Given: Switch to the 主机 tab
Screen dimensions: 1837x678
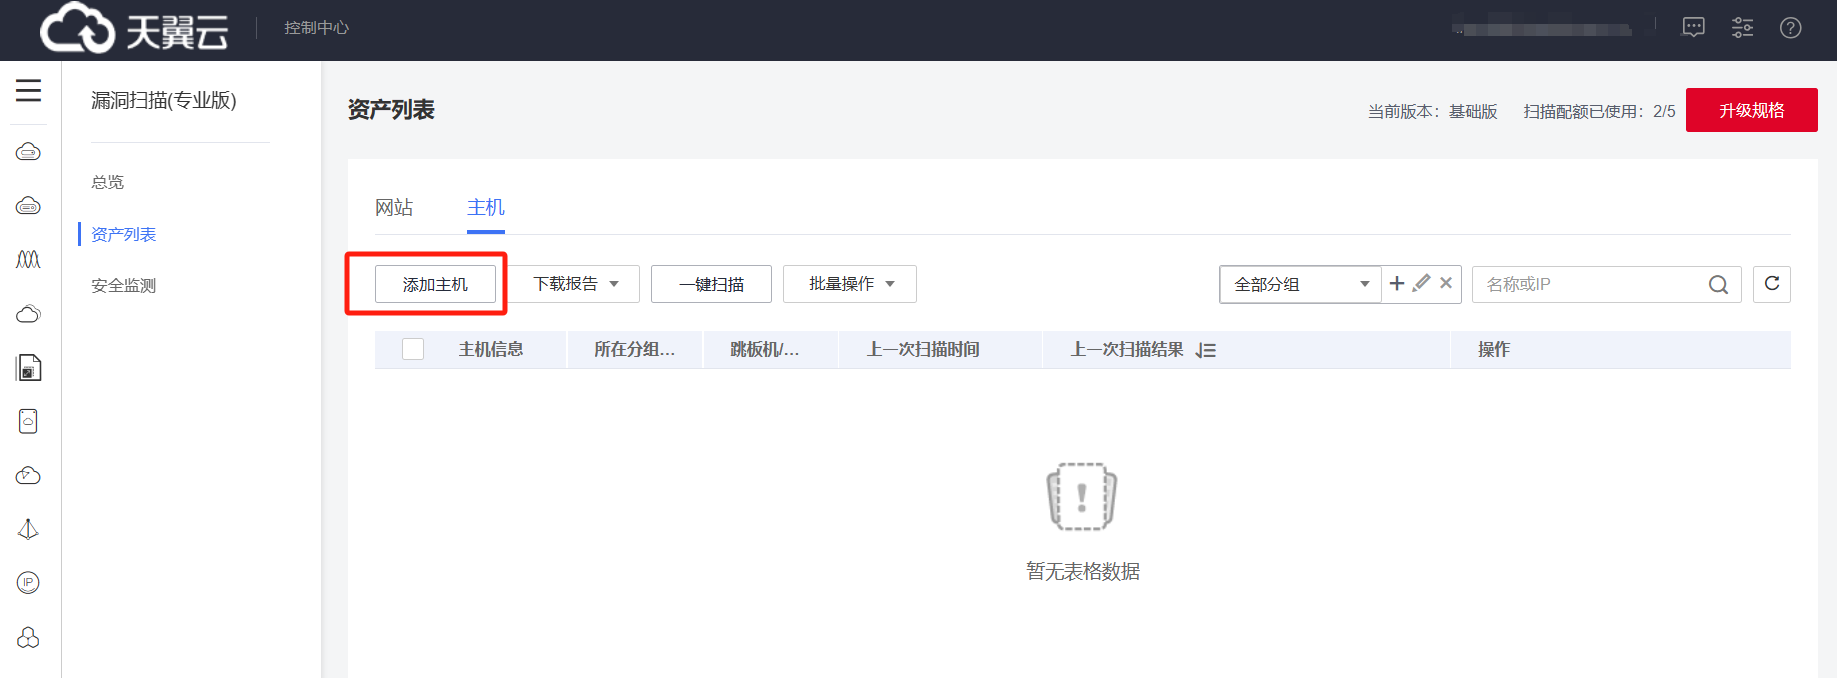Looking at the screenshot, I should (486, 207).
